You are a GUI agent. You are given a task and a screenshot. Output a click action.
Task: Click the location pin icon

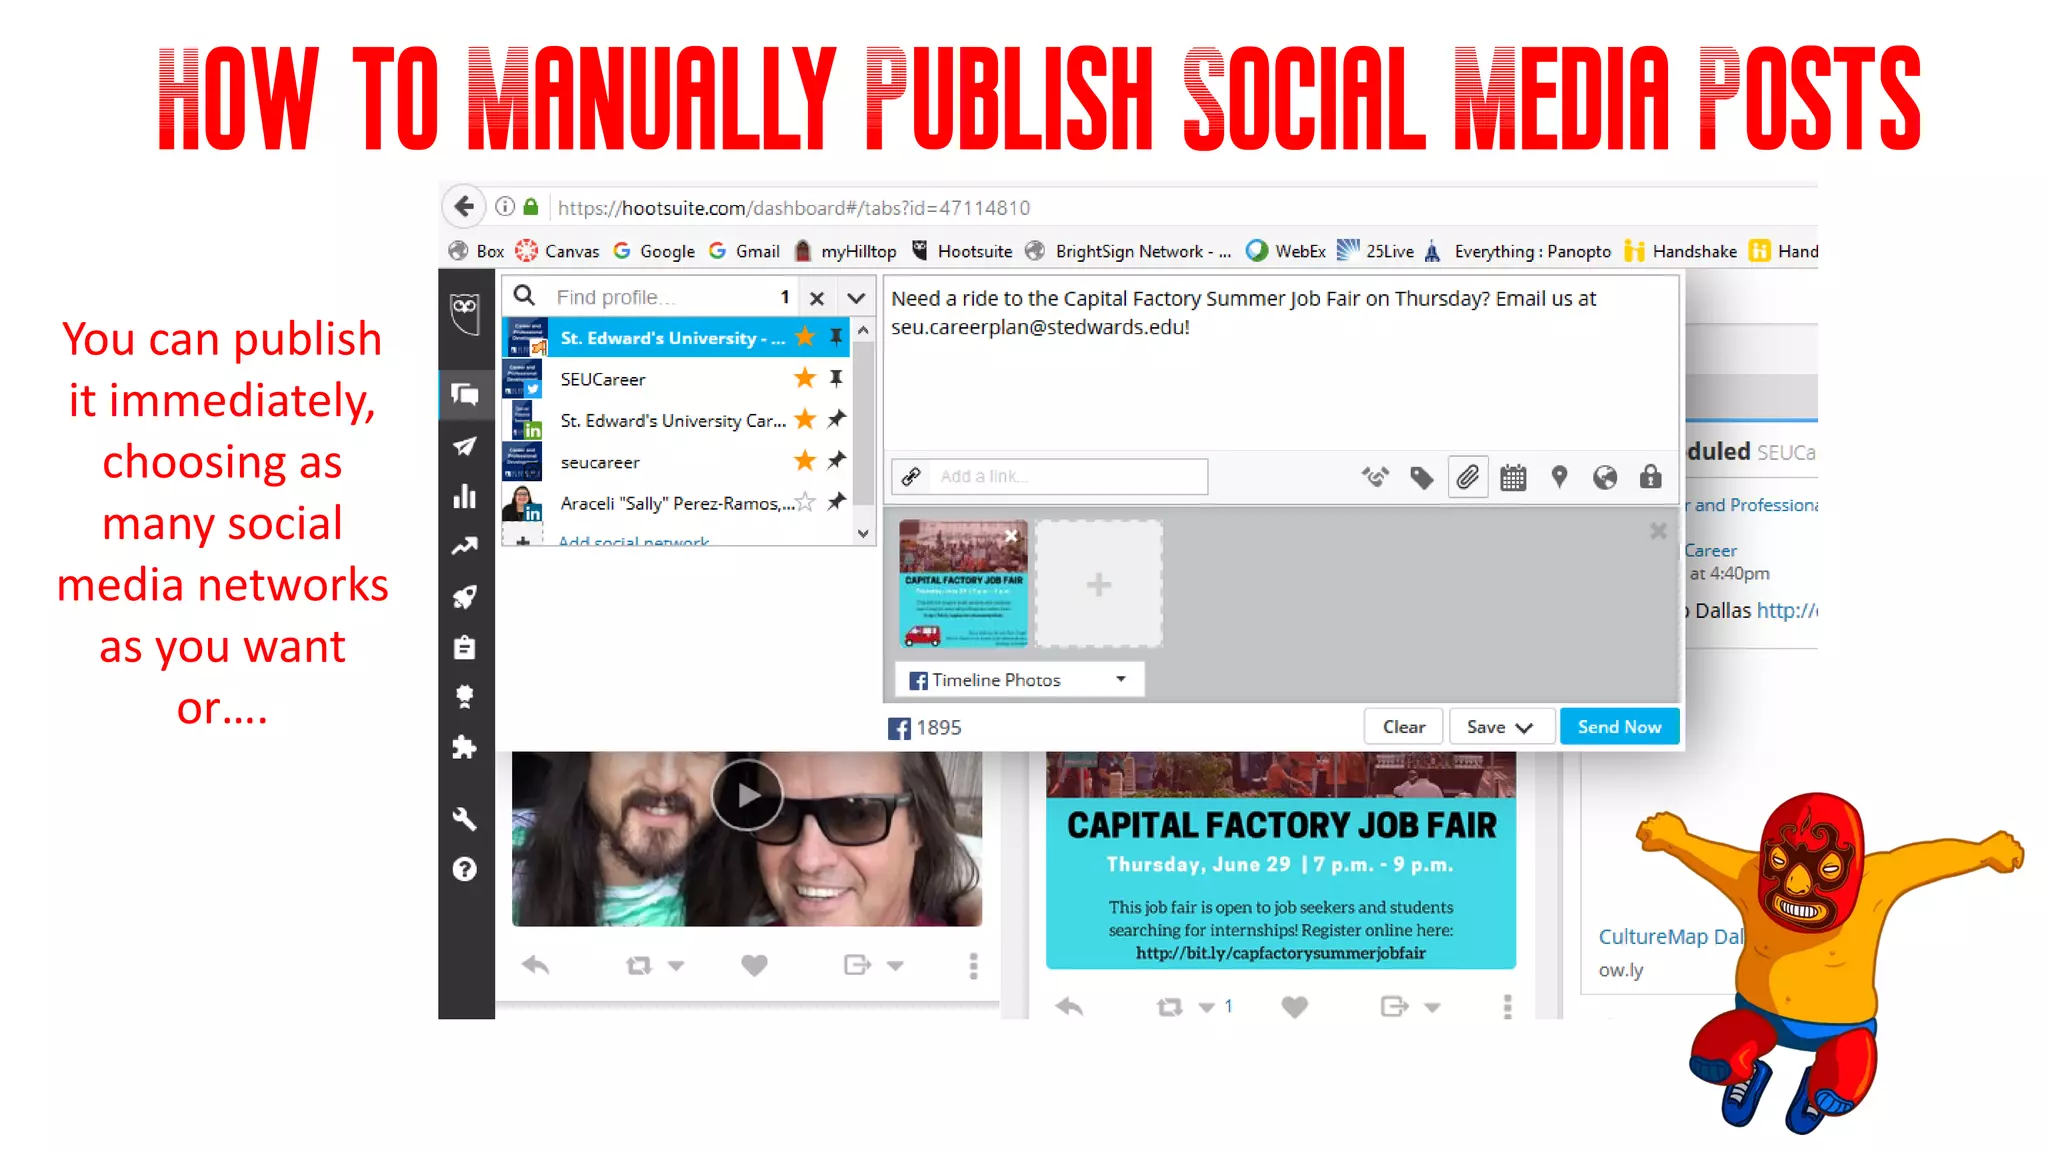(x=1559, y=477)
